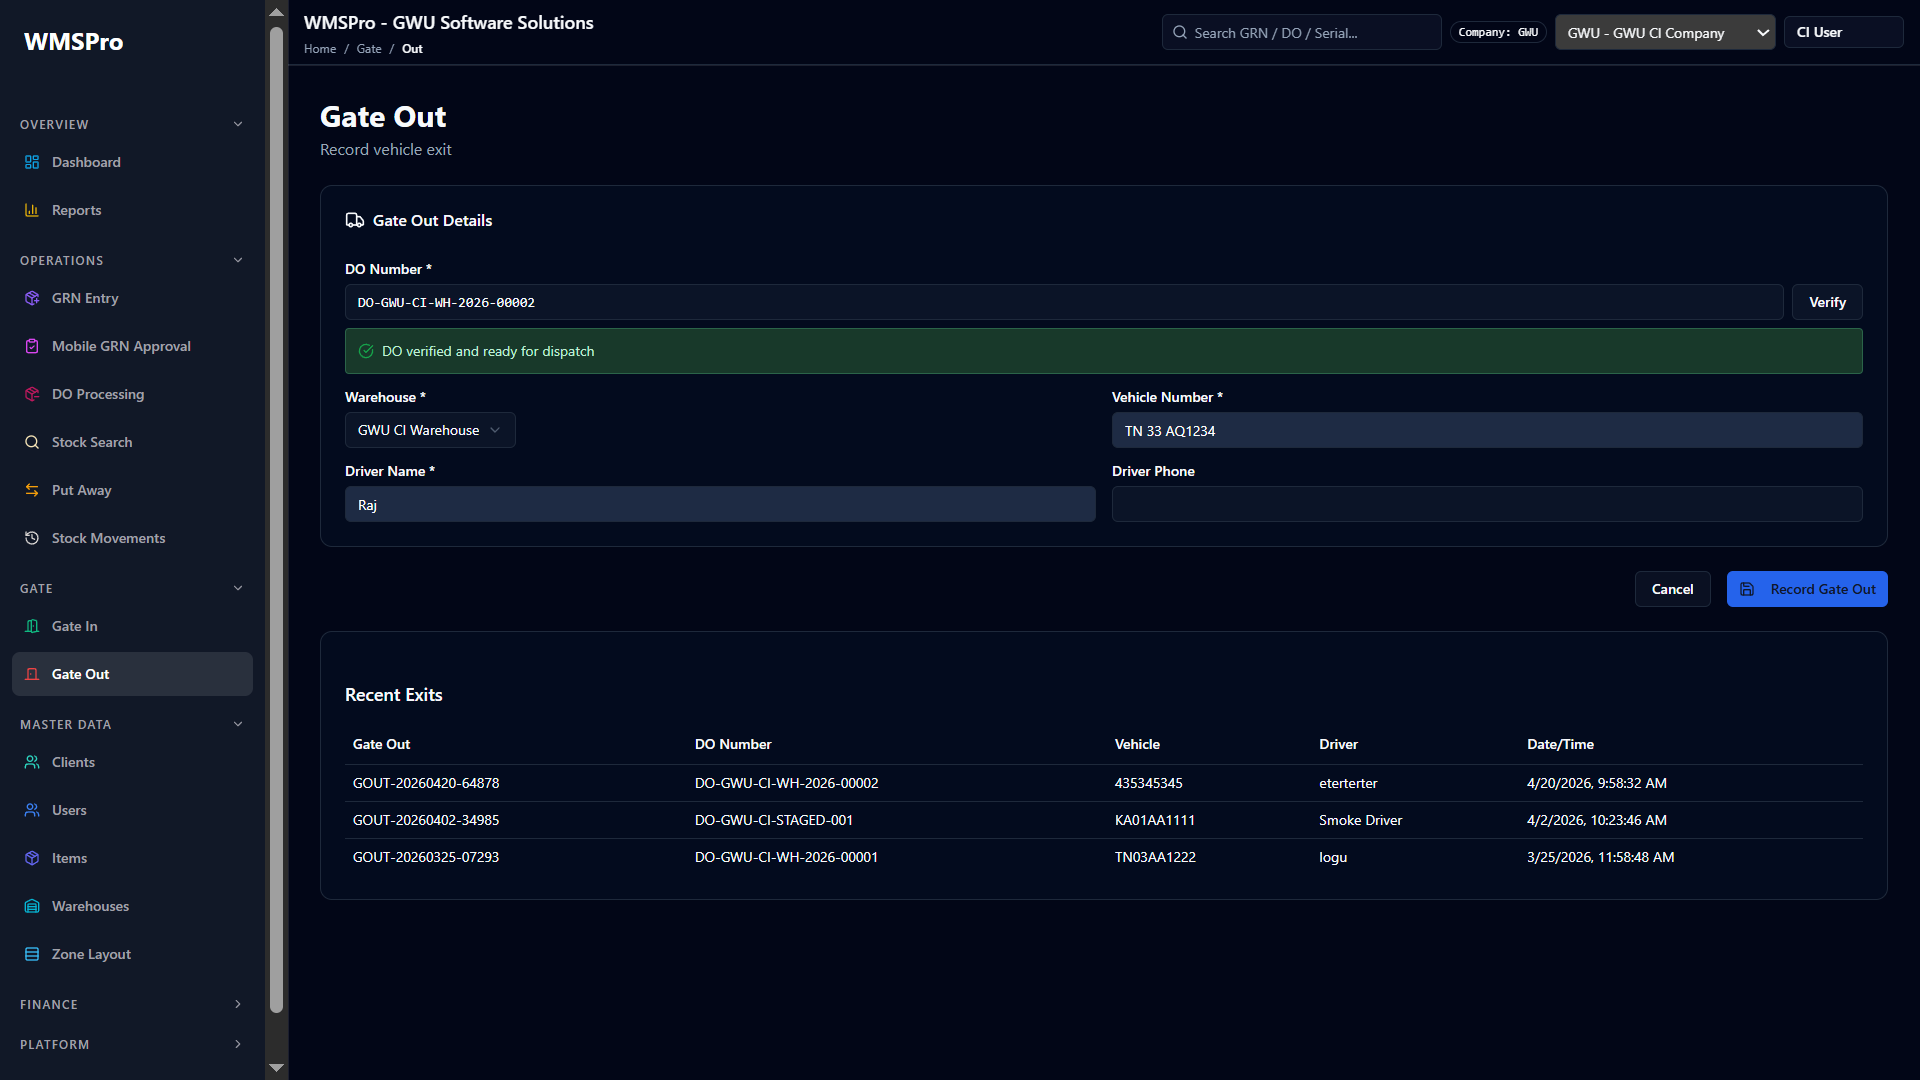Click the Warehouses building icon
The image size is (1920, 1080).
click(x=32, y=906)
